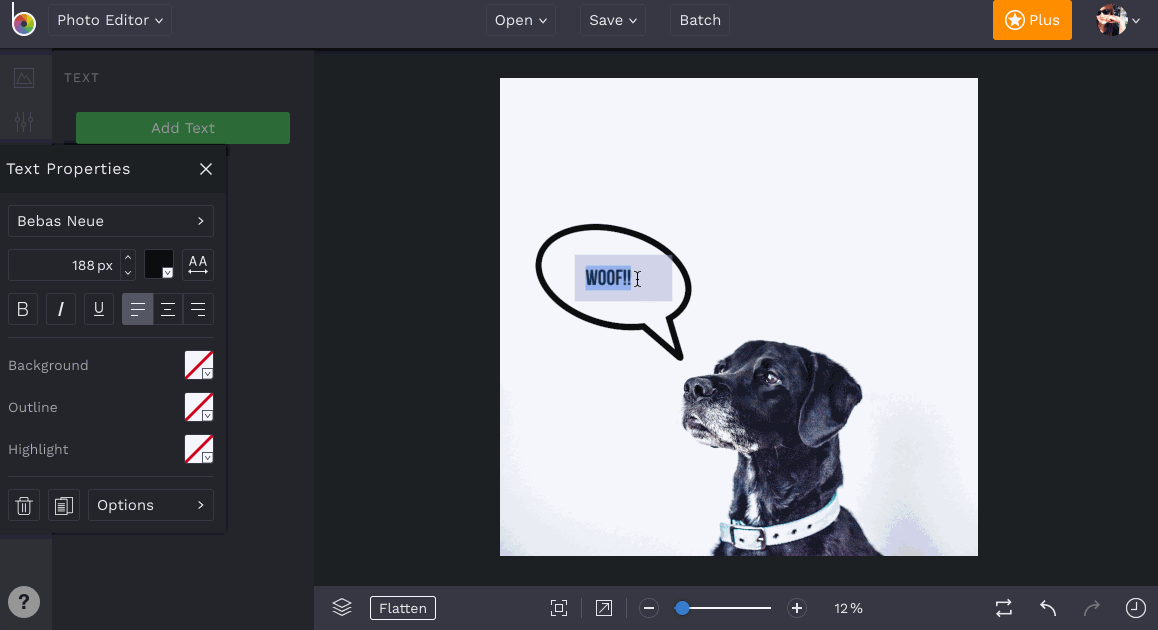
Task: Upgrade with the Plus button
Action: [x=1032, y=20]
